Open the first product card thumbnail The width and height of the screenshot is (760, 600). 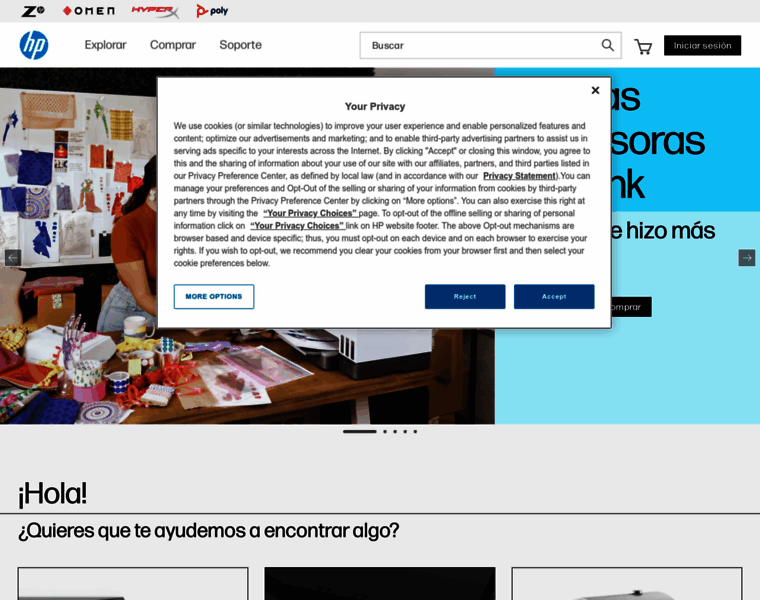pyautogui.click(x=133, y=584)
